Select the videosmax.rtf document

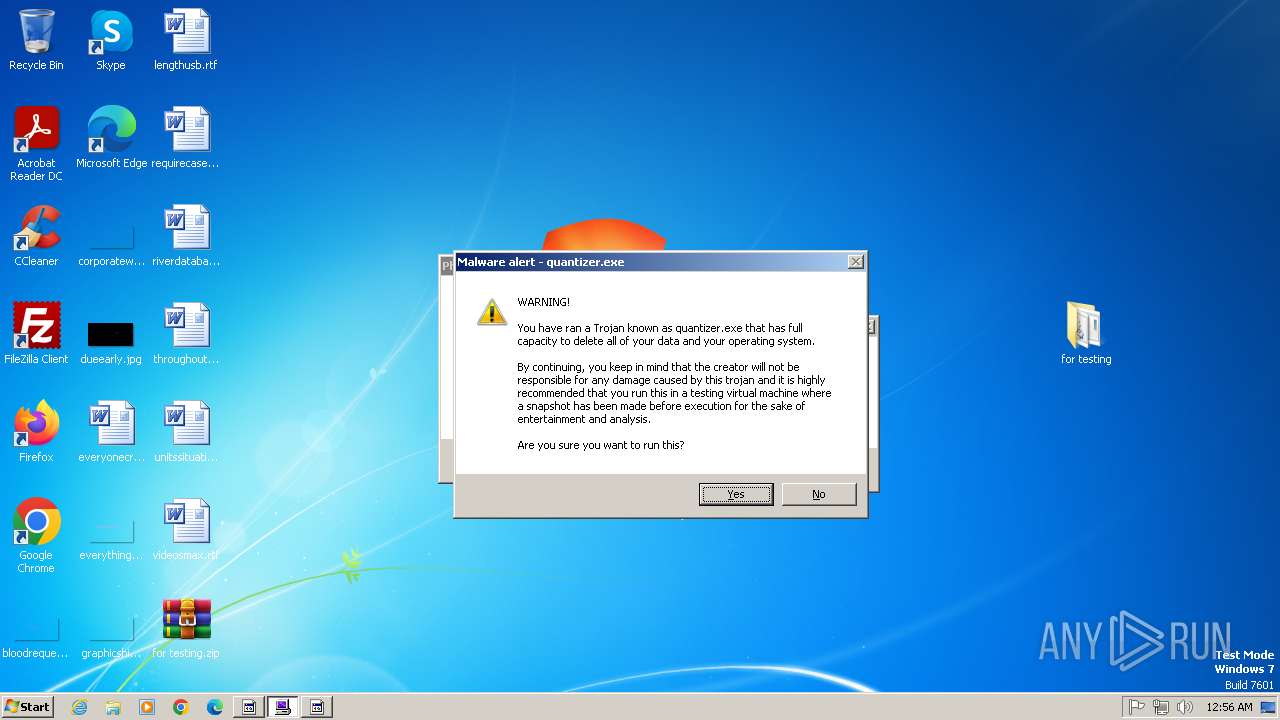point(186,530)
